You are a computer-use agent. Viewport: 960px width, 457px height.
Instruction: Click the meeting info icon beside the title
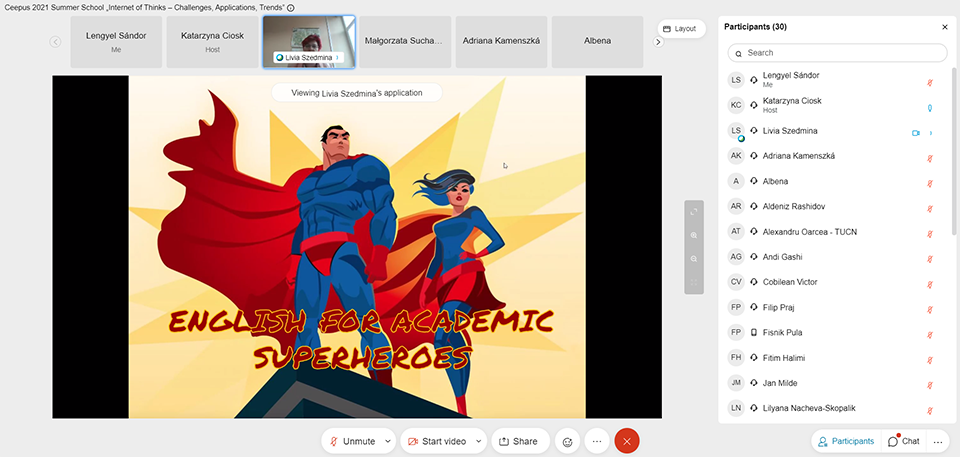(x=291, y=8)
